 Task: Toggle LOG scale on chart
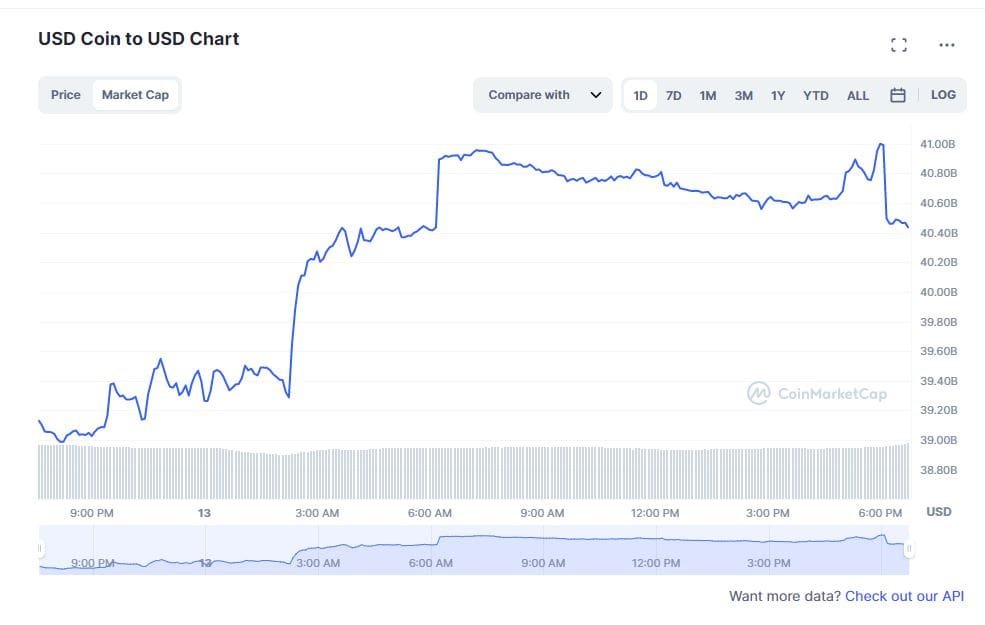(x=943, y=95)
